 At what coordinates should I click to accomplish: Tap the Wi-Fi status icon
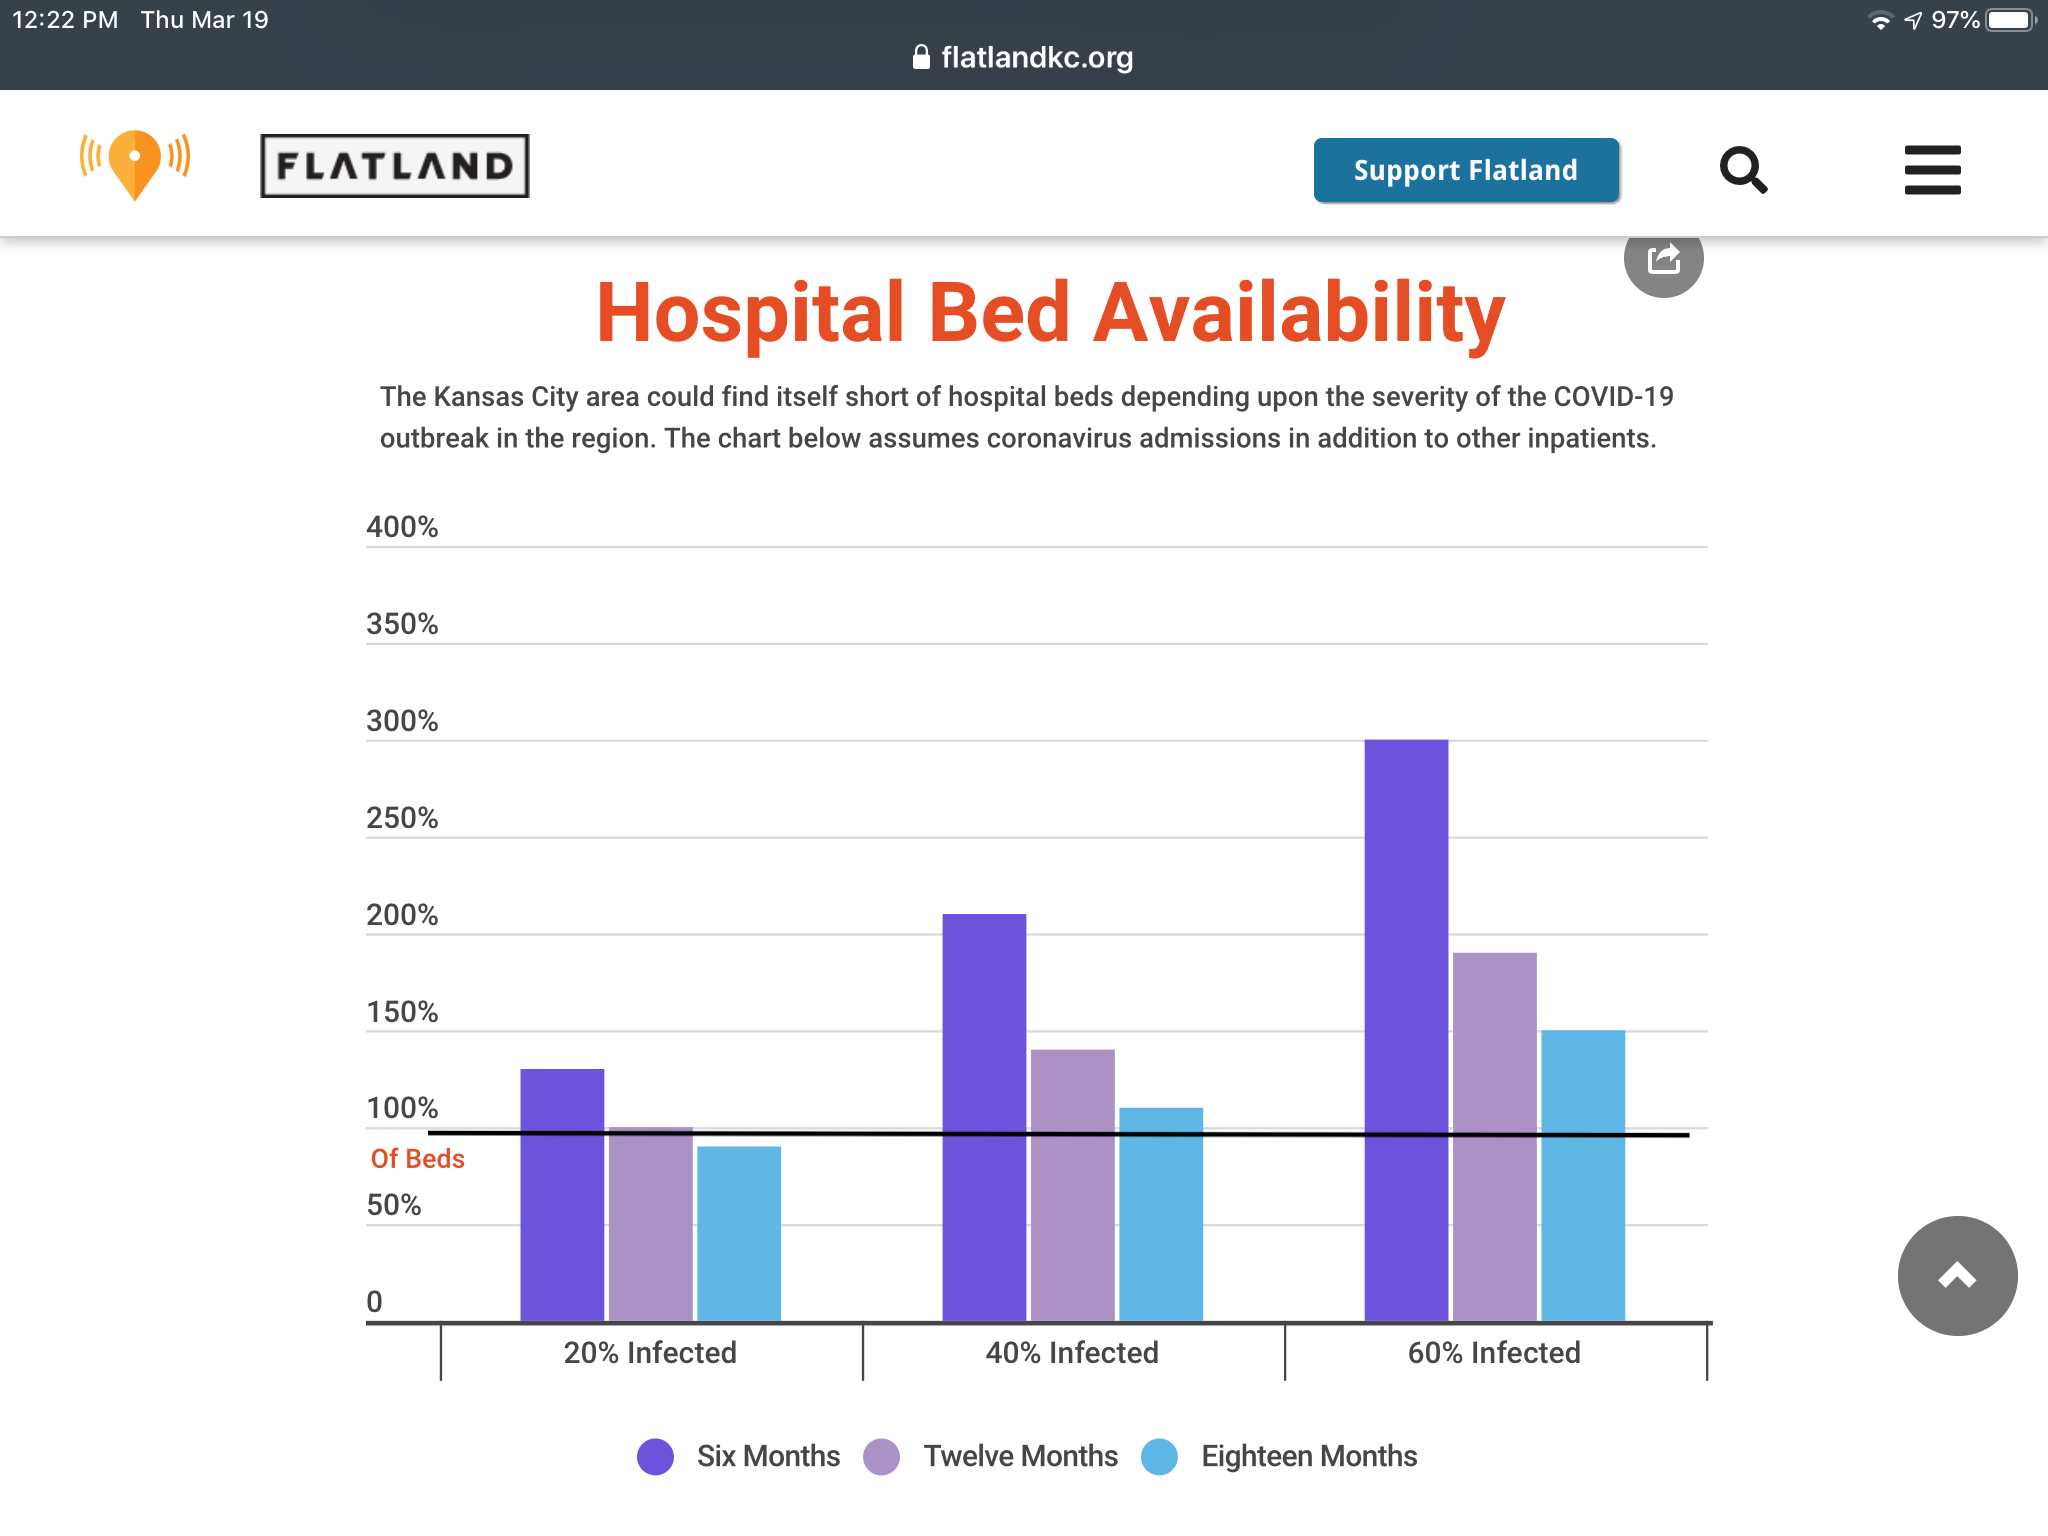tap(1881, 20)
